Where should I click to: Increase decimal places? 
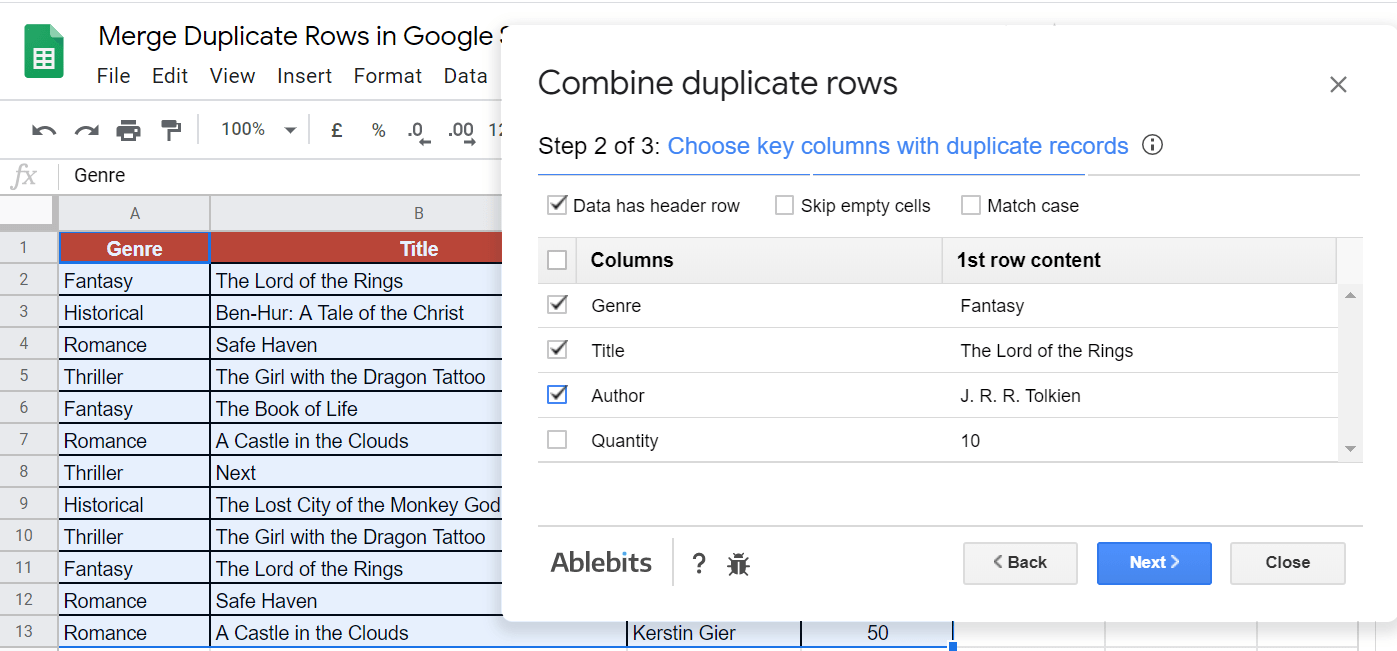[x=460, y=130]
